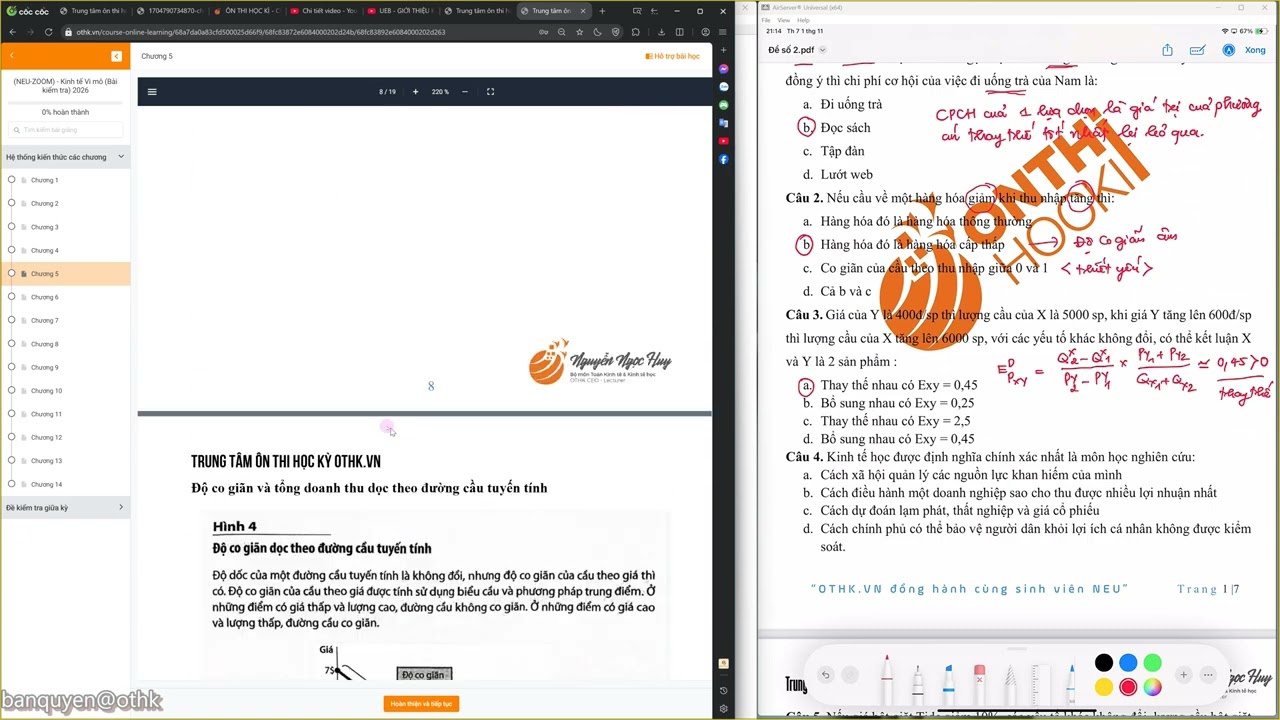Open more options with the three-dots markup button

pyautogui.click(x=1208, y=675)
